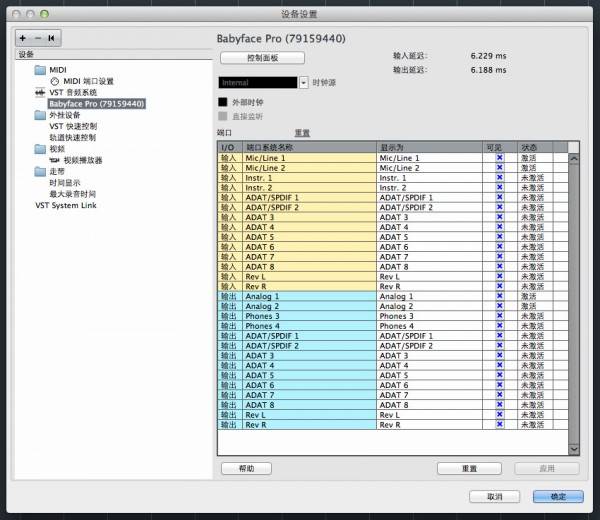Open the 控制面板 control panel button
The width and height of the screenshot is (600, 520).
(262, 58)
